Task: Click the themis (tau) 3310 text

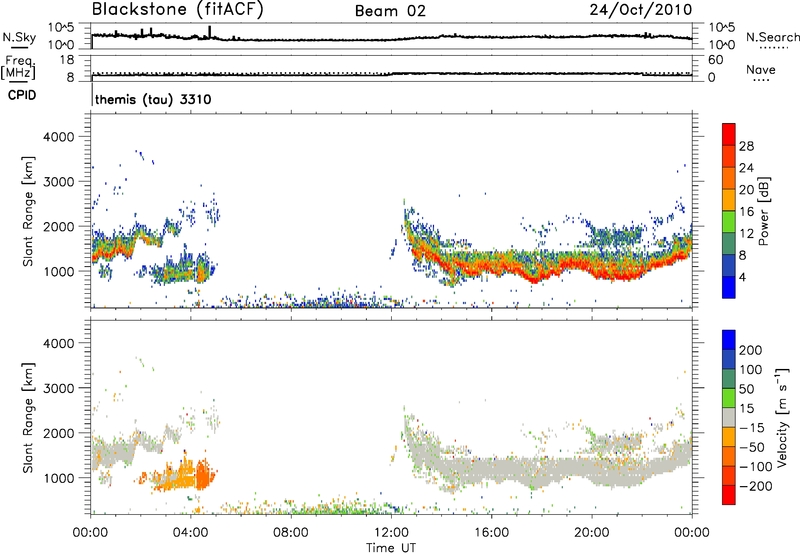Action: (x=153, y=99)
